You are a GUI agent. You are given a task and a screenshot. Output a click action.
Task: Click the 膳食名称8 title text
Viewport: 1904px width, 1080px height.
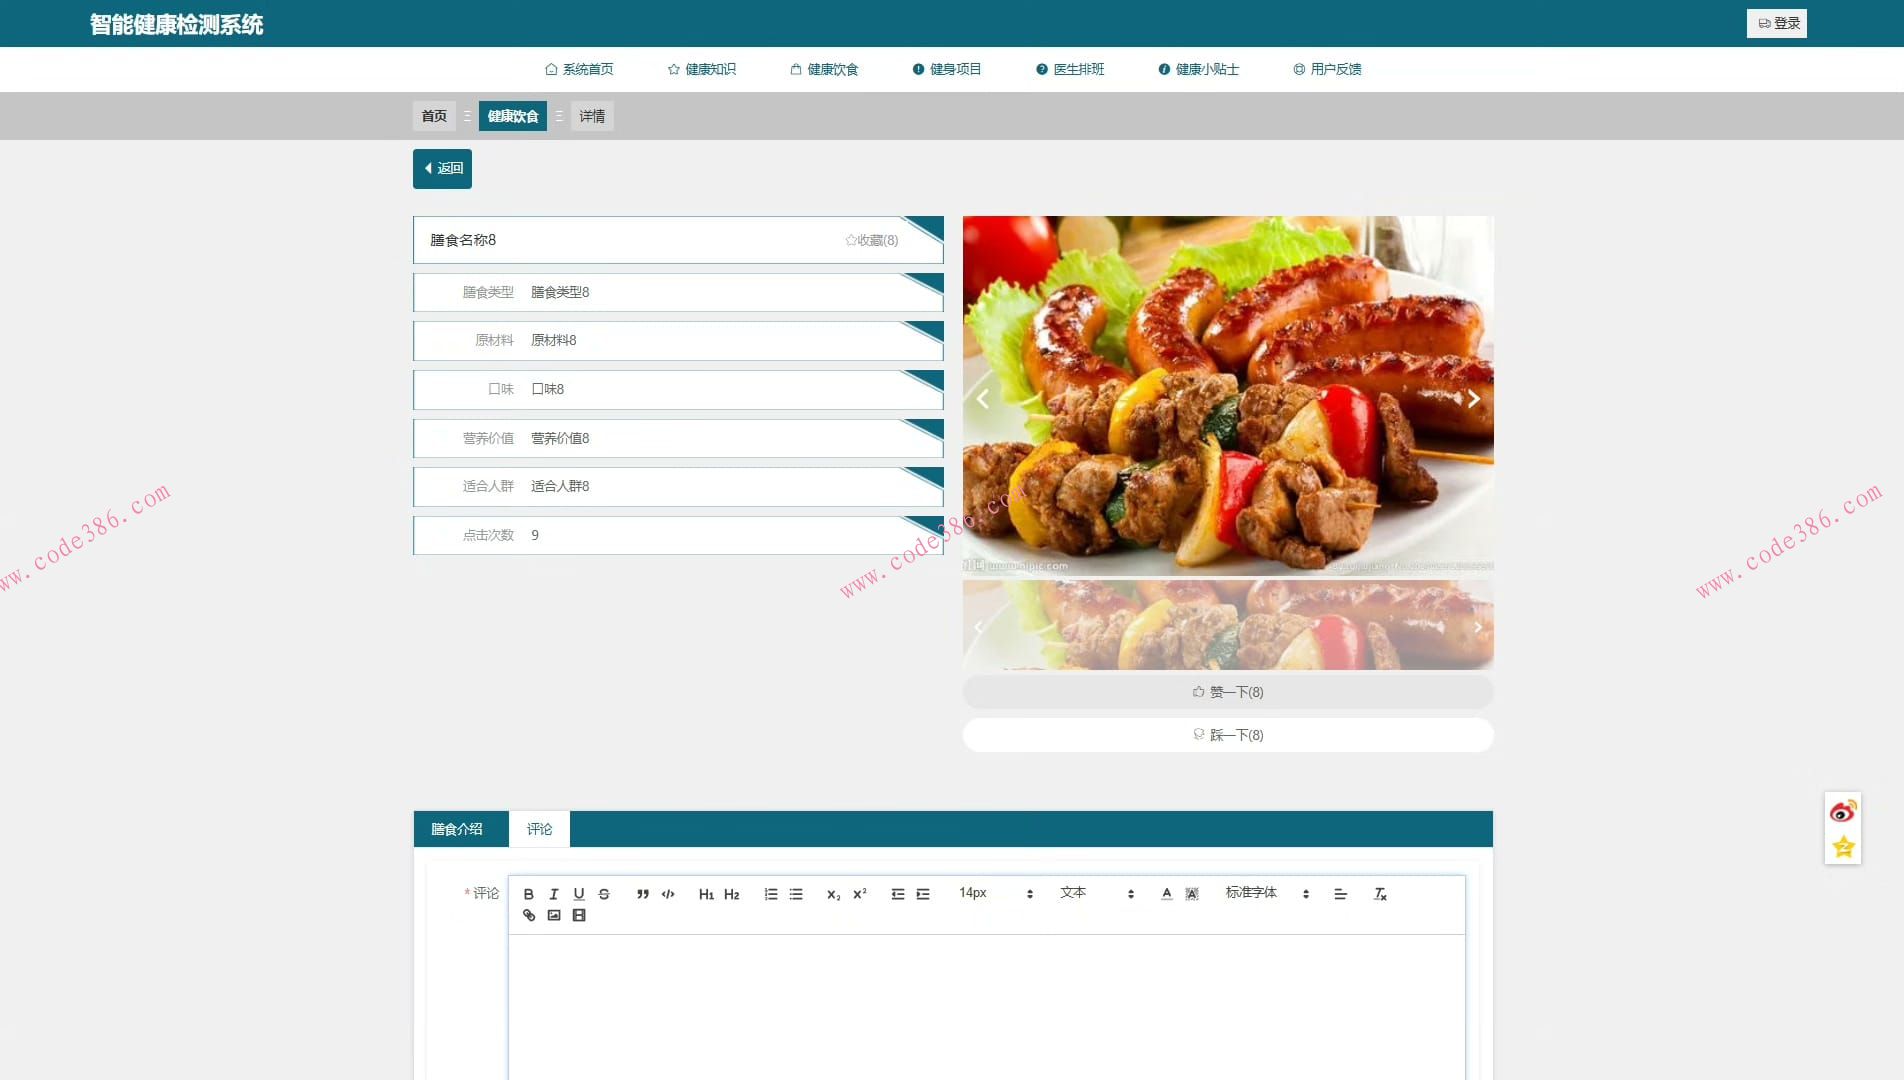coord(463,240)
